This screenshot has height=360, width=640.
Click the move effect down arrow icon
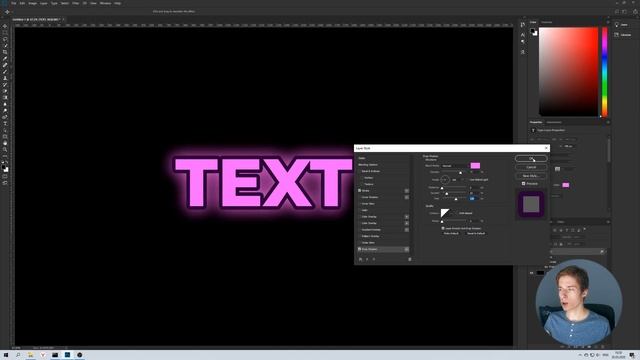coord(373,259)
